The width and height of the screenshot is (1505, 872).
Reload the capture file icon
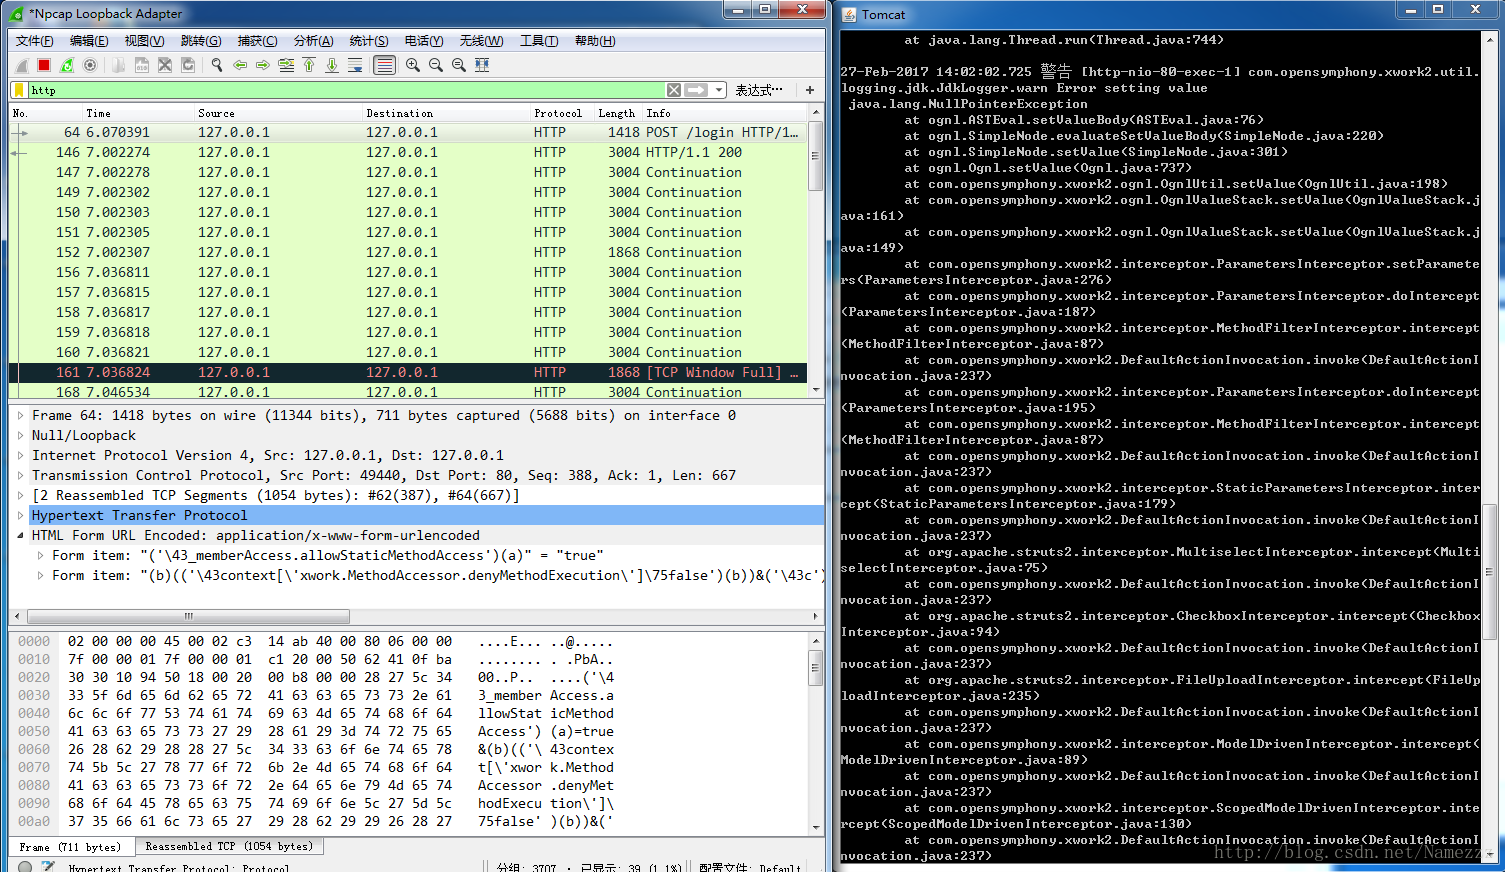pyautogui.click(x=188, y=65)
